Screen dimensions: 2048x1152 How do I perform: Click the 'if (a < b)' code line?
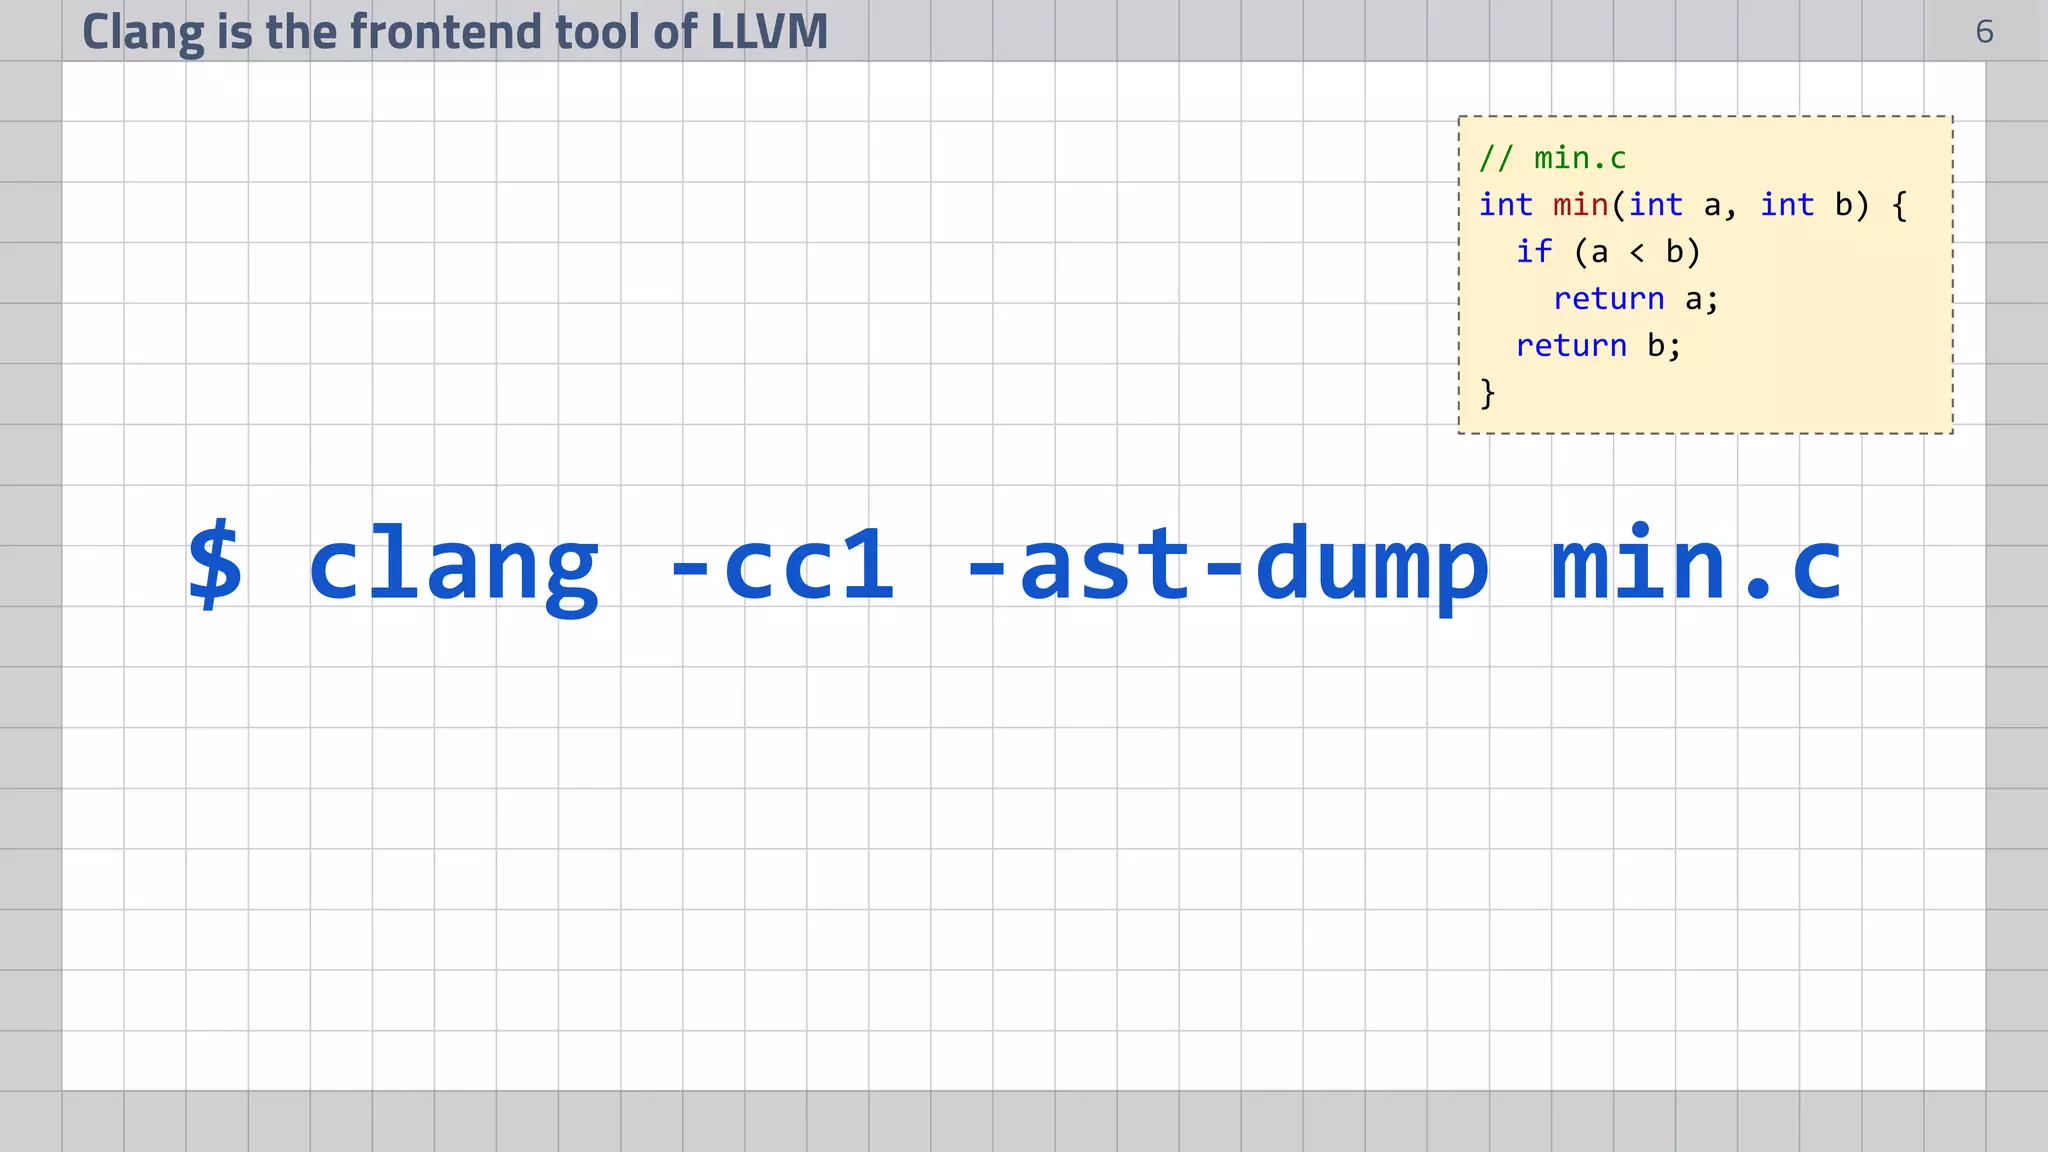(x=1608, y=252)
